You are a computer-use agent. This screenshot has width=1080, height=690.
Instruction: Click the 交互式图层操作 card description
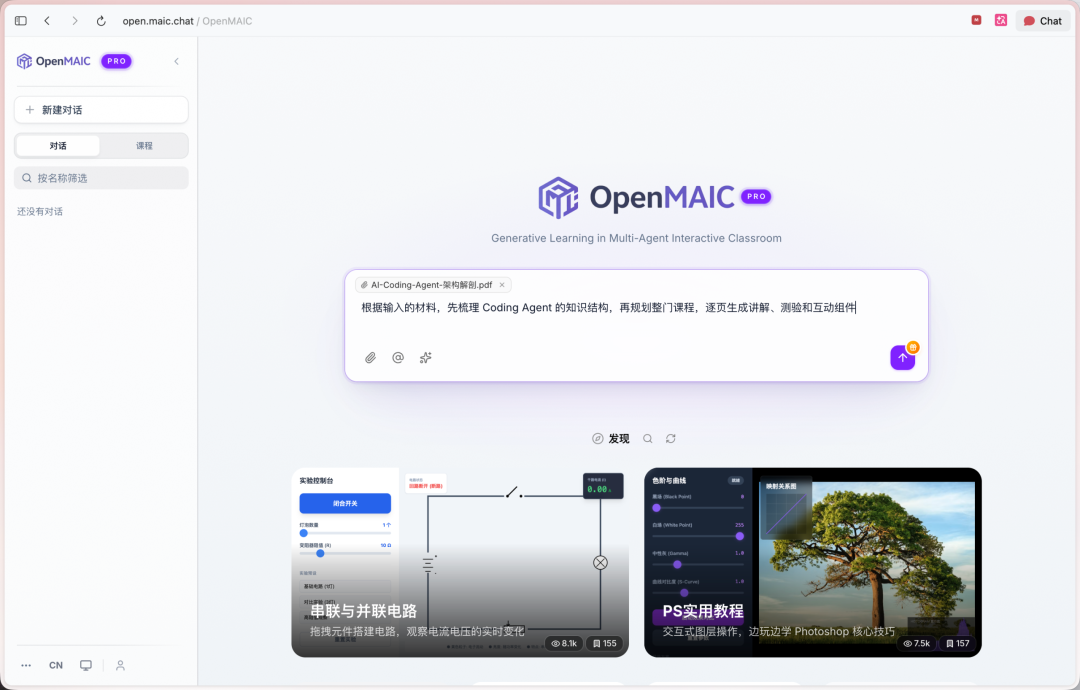coord(778,631)
